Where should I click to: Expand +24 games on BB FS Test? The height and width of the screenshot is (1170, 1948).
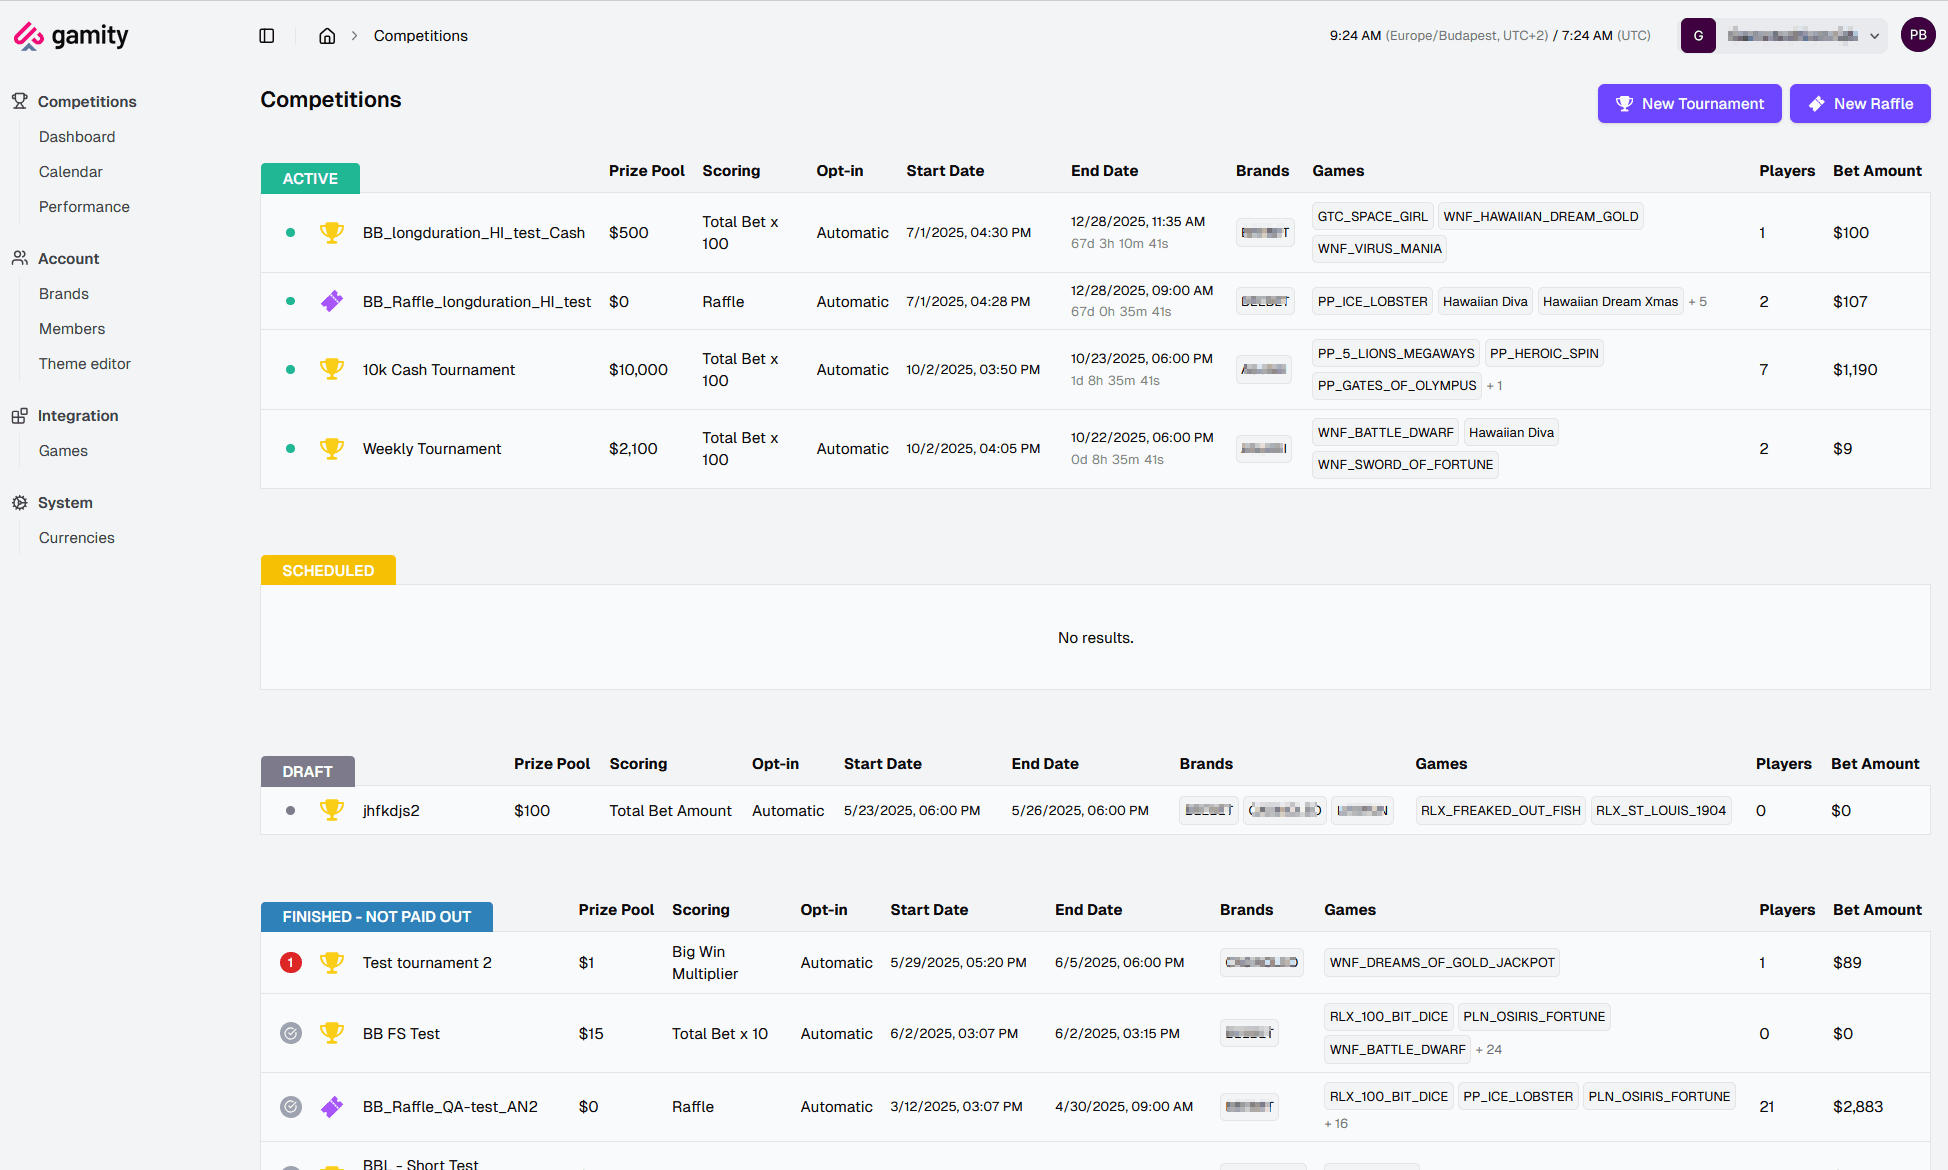click(1489, 1050)
